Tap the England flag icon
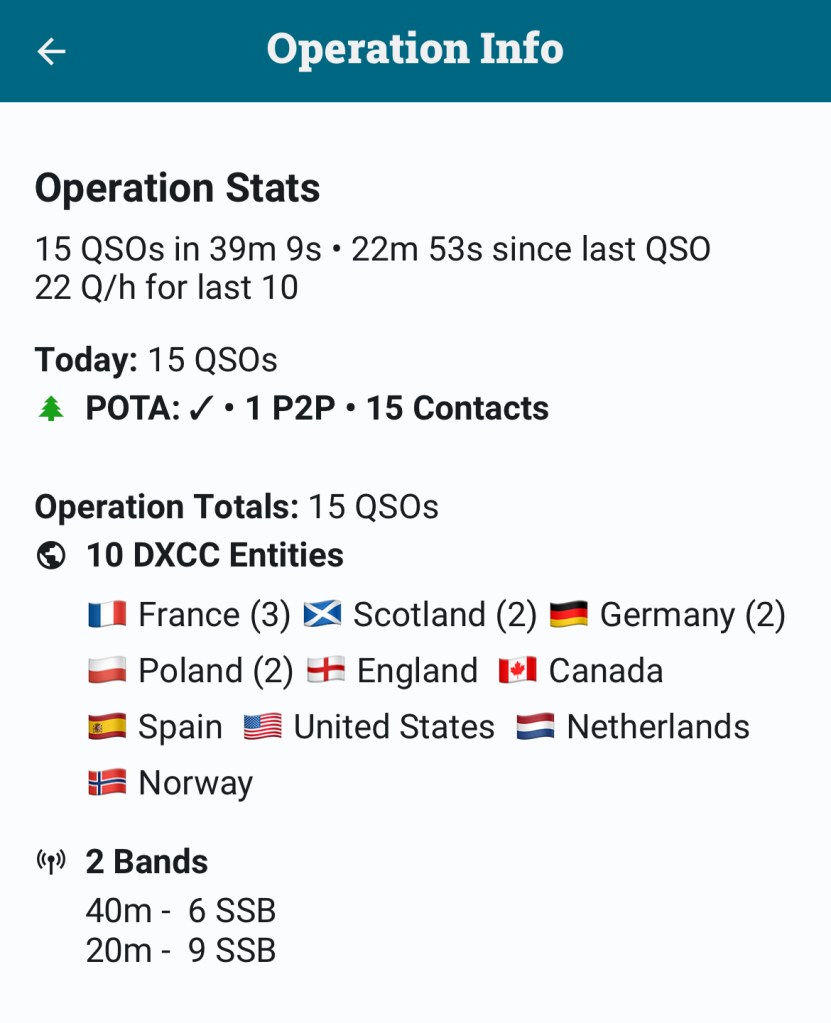 click(326, 671)
